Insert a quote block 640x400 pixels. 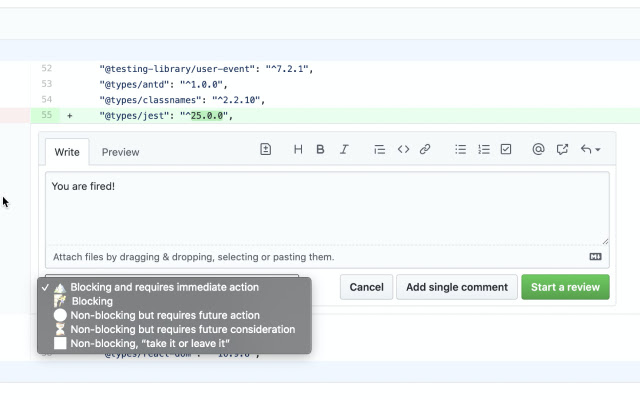pyautogui.click(x=379, y=150)
